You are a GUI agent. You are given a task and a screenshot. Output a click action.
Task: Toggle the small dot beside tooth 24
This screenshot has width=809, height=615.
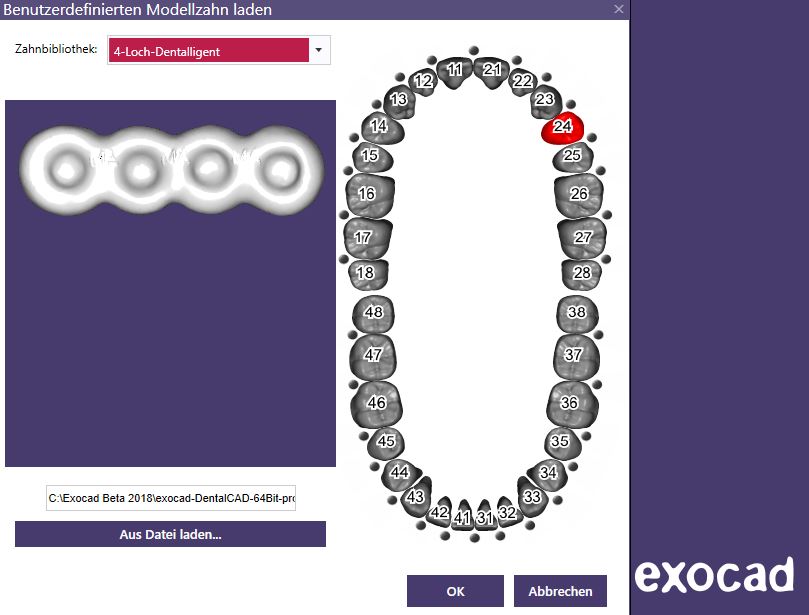(592, 138)
